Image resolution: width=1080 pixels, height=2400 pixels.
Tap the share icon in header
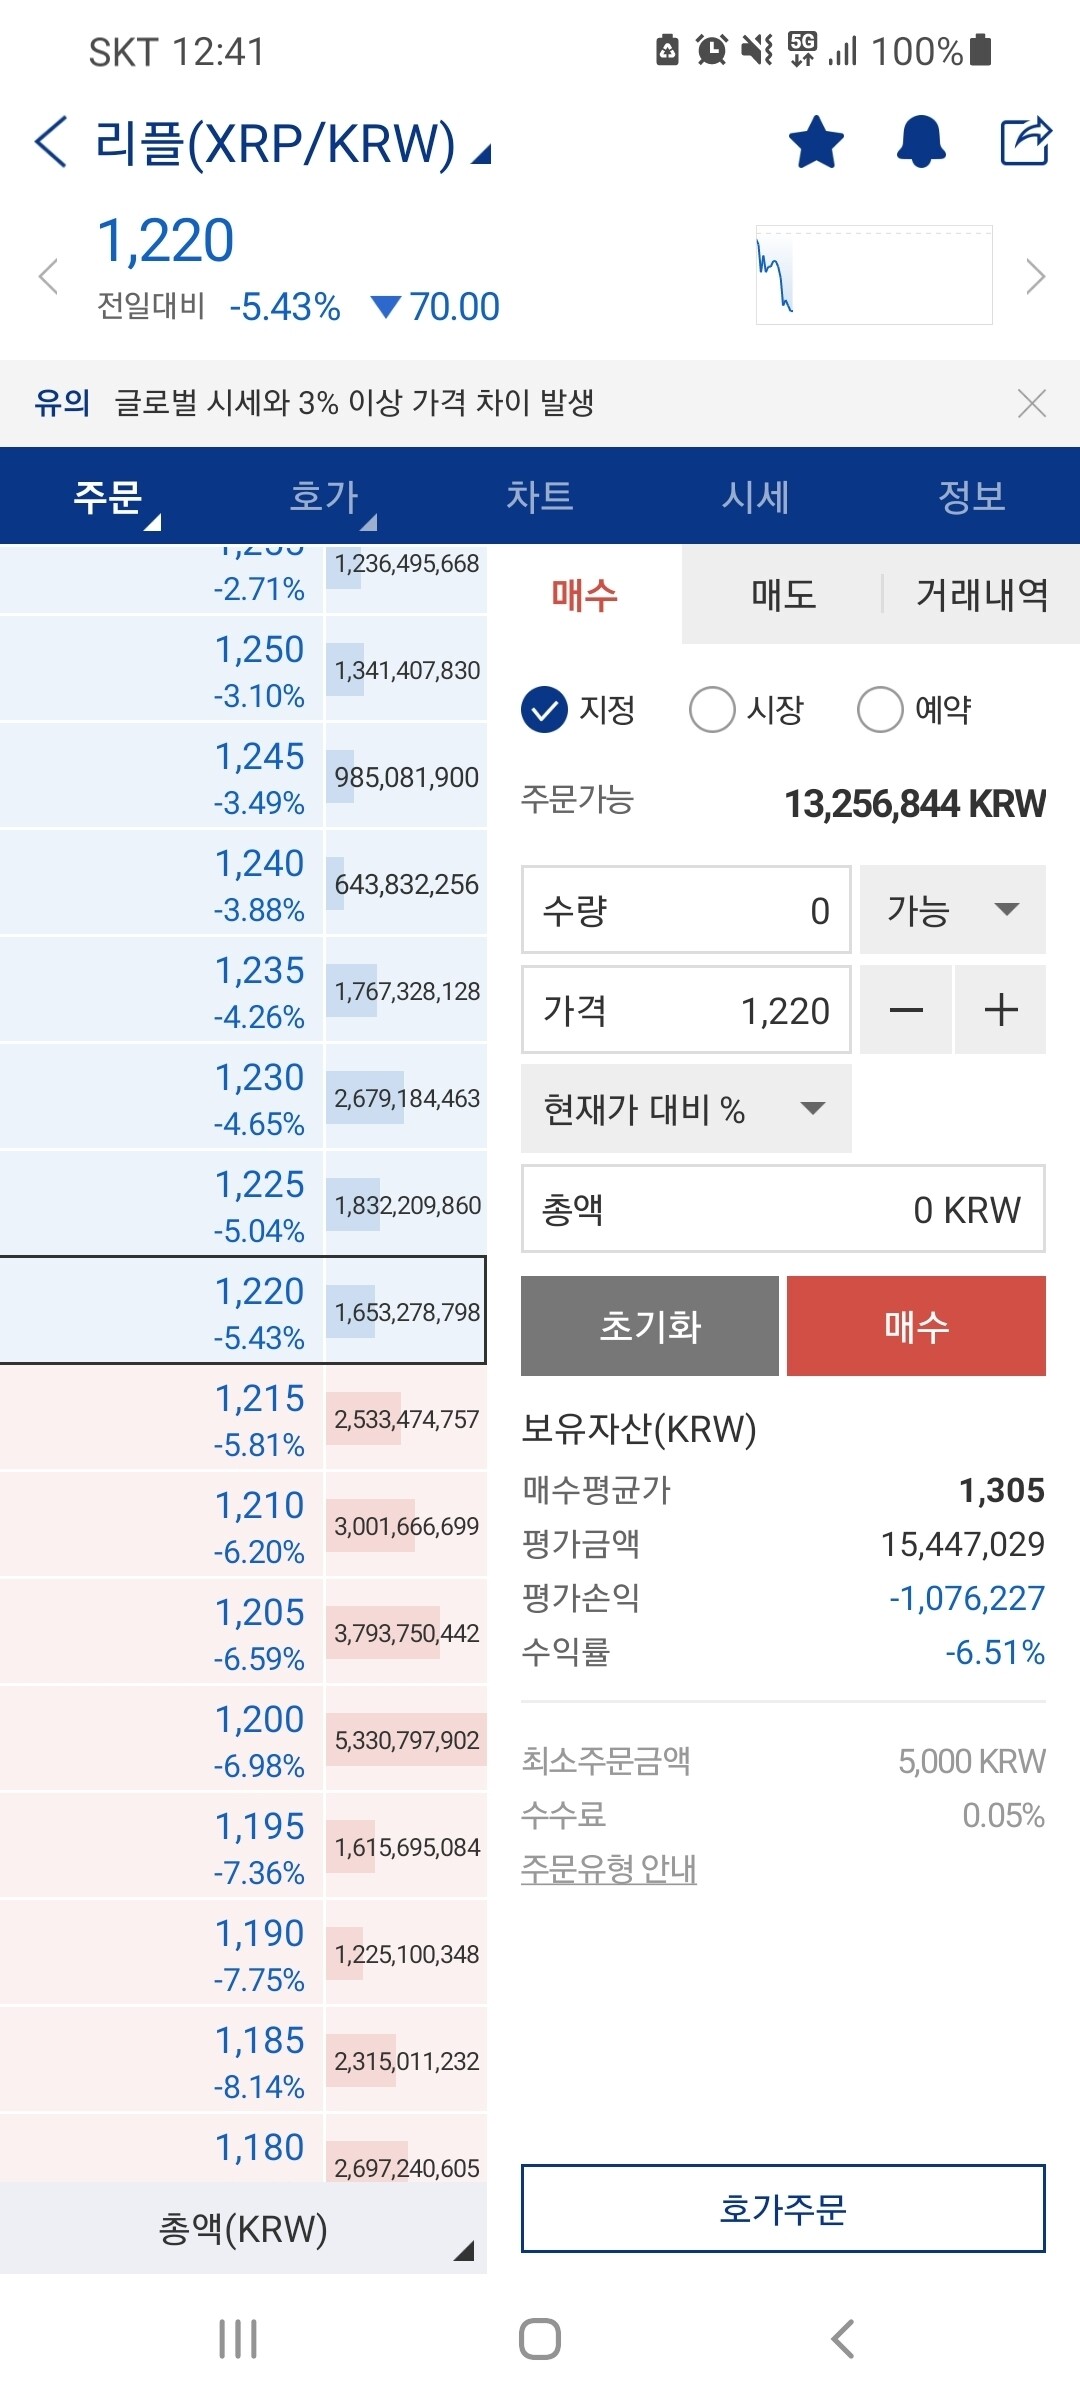tap(1026, 141)
